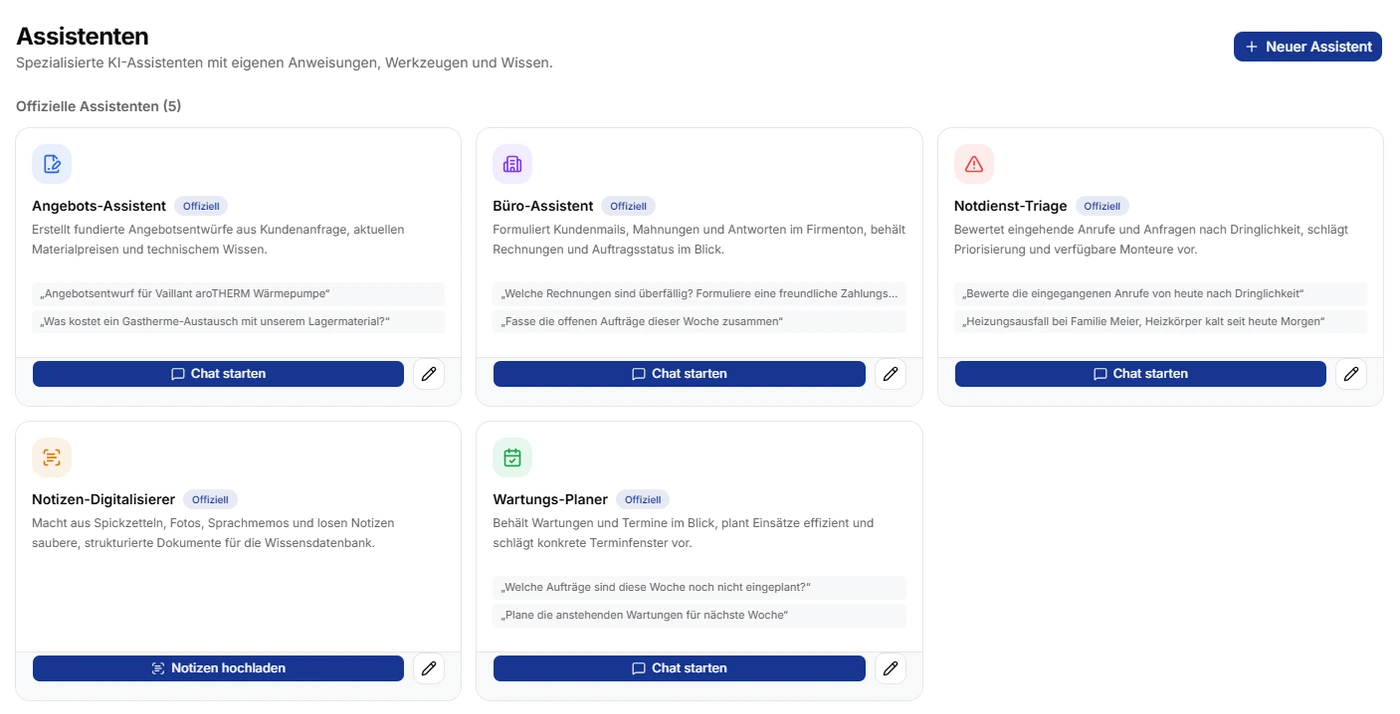The height and width of the screenshot is (714, 1400).
Task: Edit the Notdienst-Triage with pencil icon
Action: click(1351, 374)
